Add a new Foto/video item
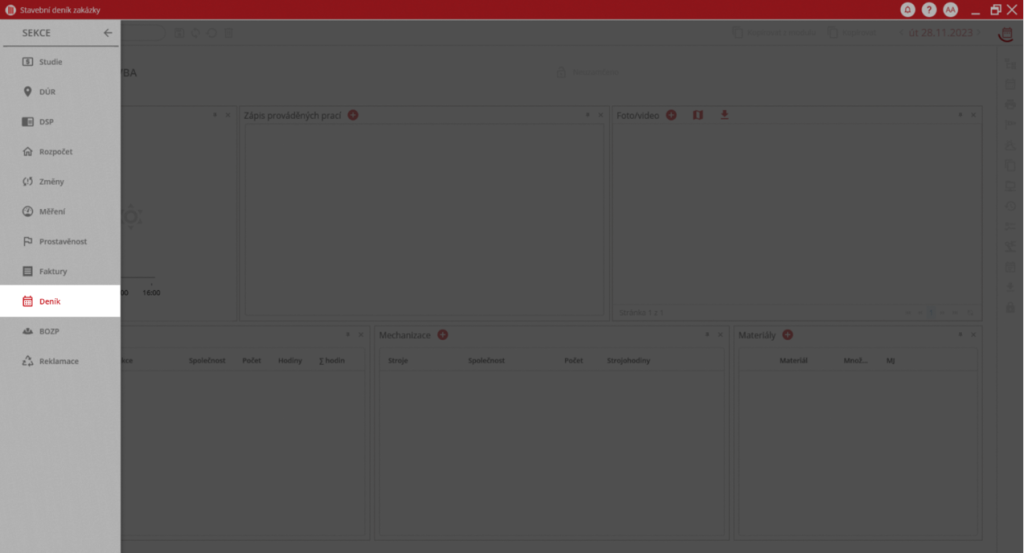The height and width of the screenshot is (553, 1024). pos(671,115)
